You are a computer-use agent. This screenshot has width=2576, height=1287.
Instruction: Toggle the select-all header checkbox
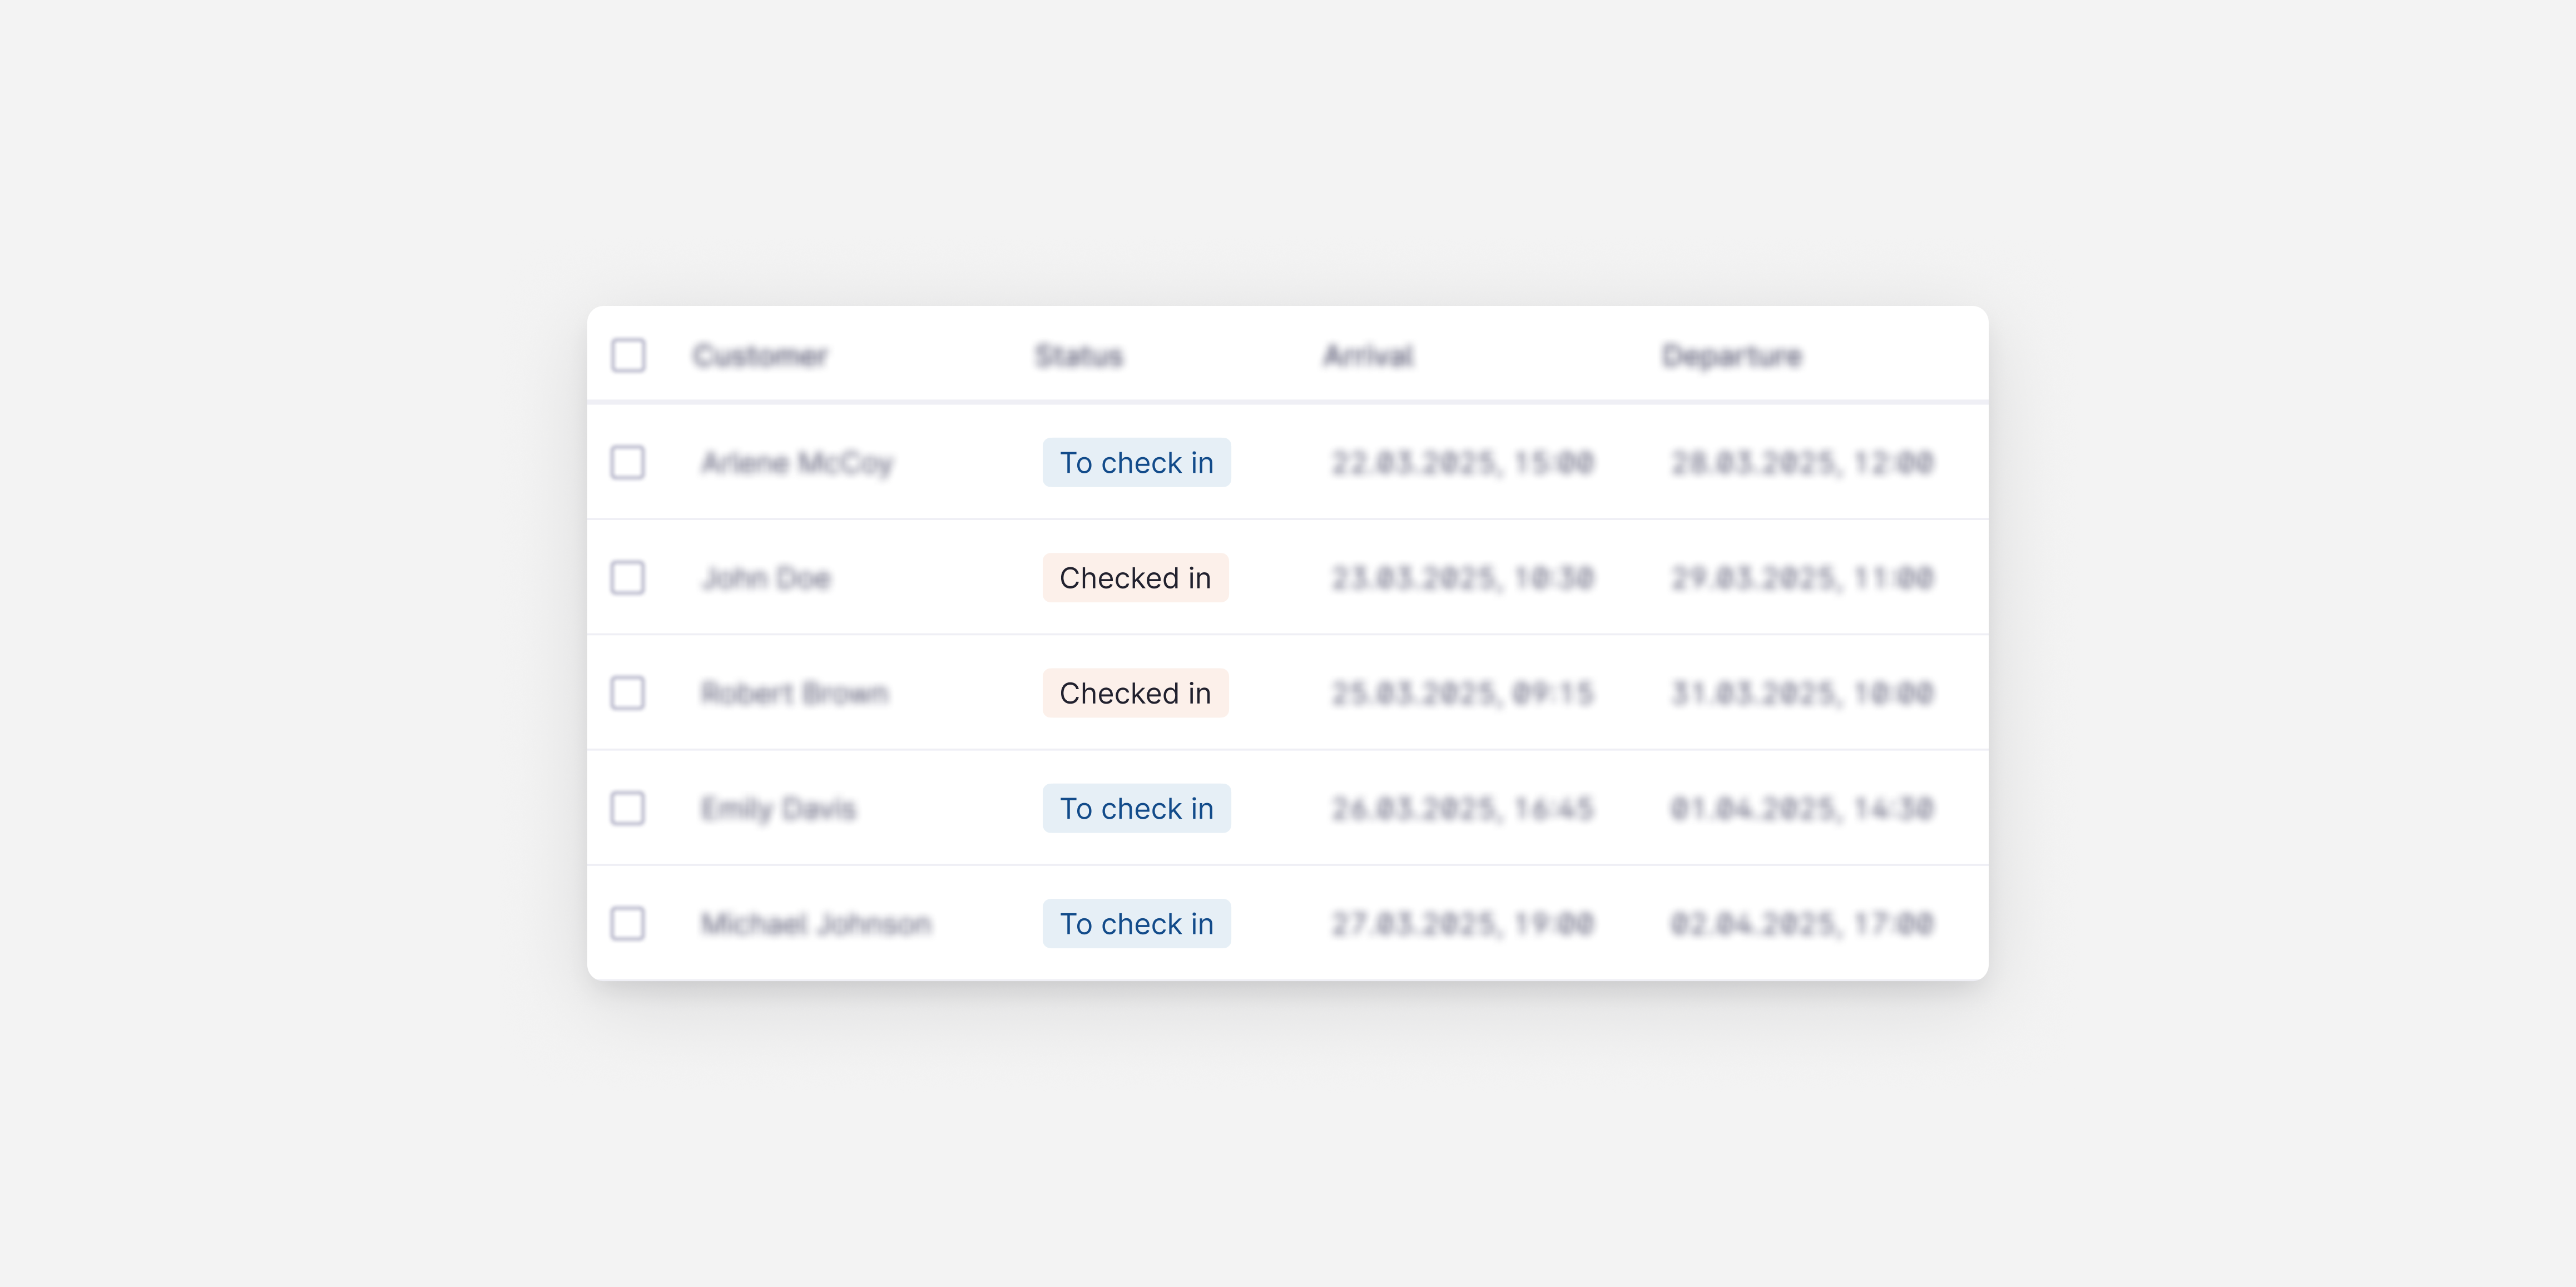(x=628, y=355)
